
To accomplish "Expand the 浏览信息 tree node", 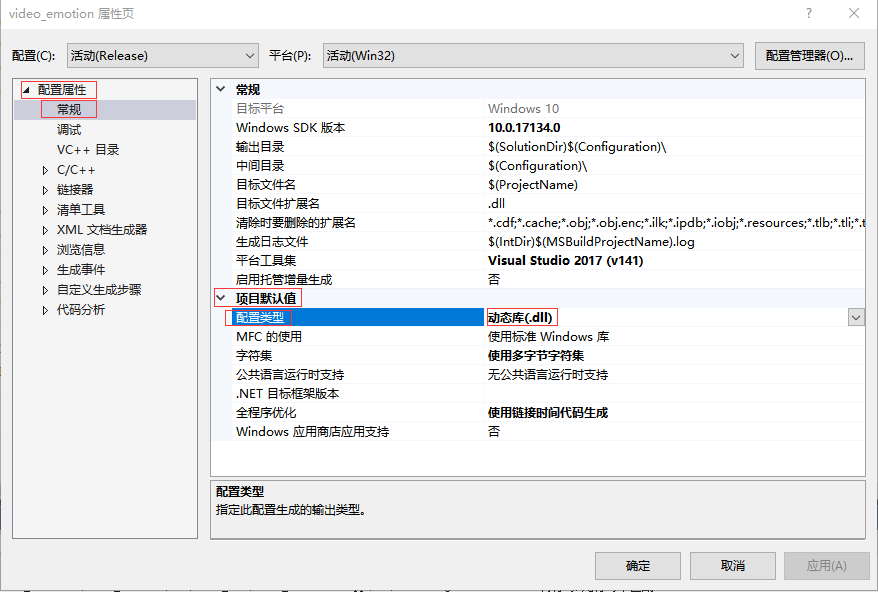I will point(45,250).
